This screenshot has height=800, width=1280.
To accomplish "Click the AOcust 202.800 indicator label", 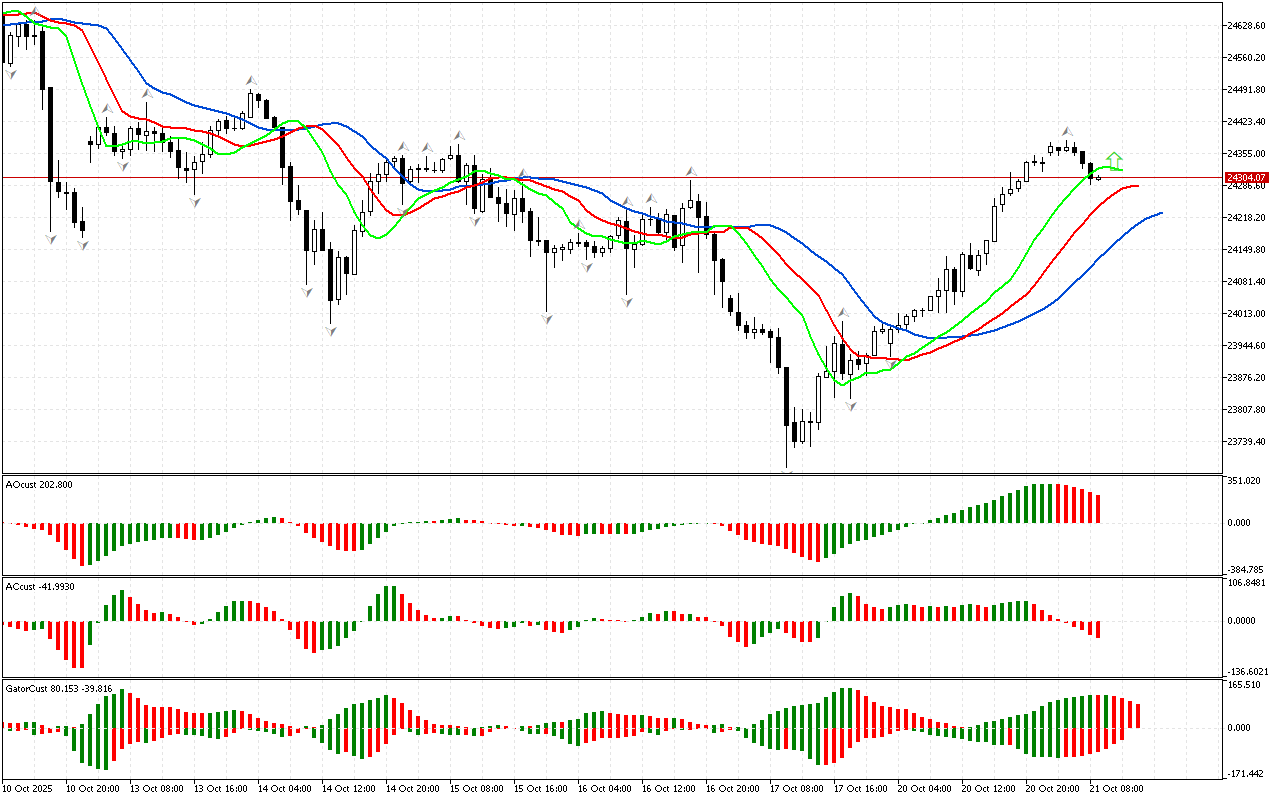I will coord(39,485).
